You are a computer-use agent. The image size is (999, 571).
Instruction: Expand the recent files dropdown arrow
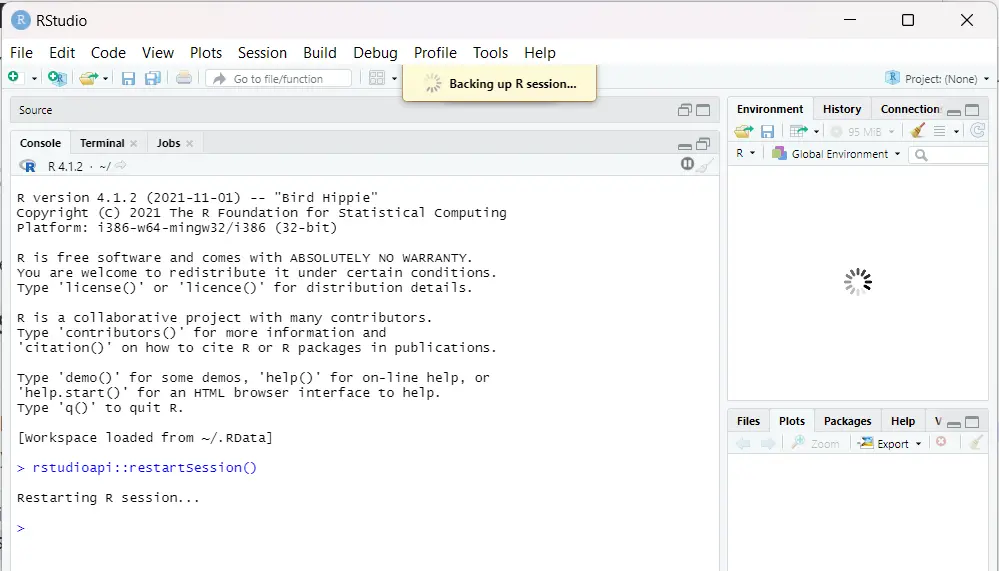(x=106, y=78)
